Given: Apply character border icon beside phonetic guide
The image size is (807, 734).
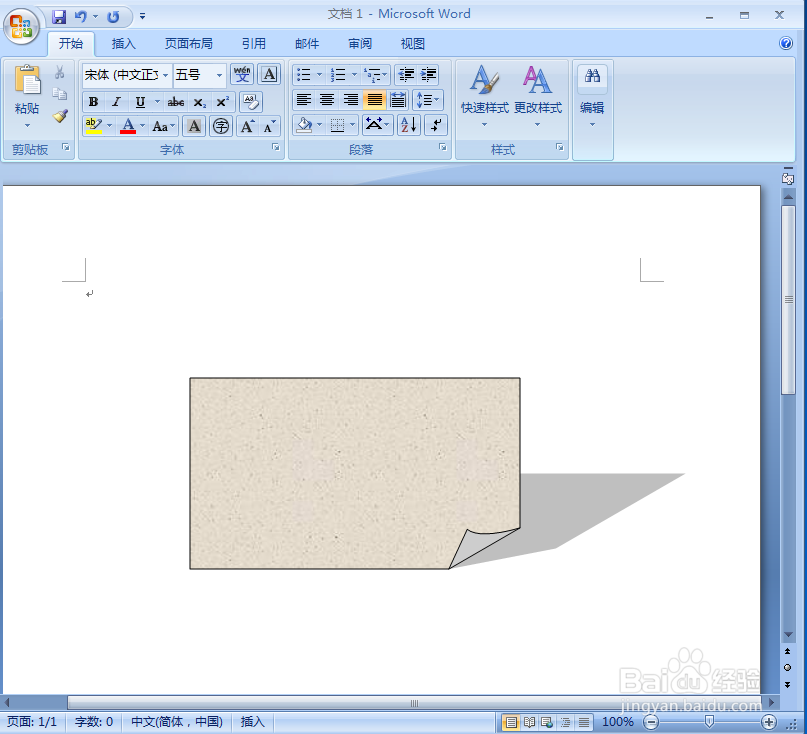Looking at the screenshot, I should (269, 75).
